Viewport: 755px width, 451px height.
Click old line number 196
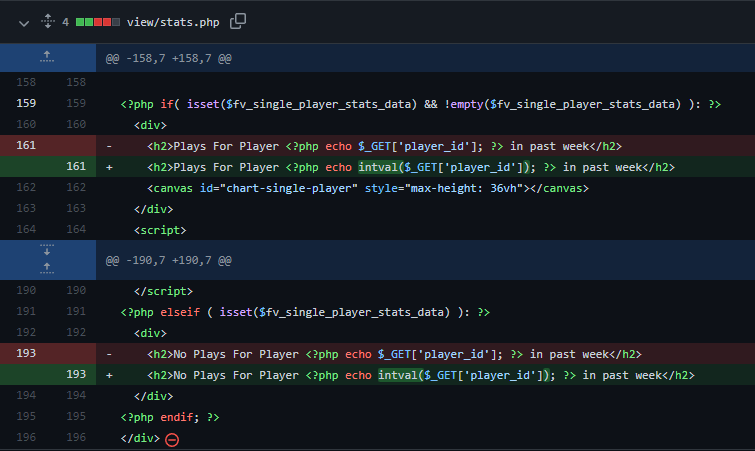[x=26, y=437]
